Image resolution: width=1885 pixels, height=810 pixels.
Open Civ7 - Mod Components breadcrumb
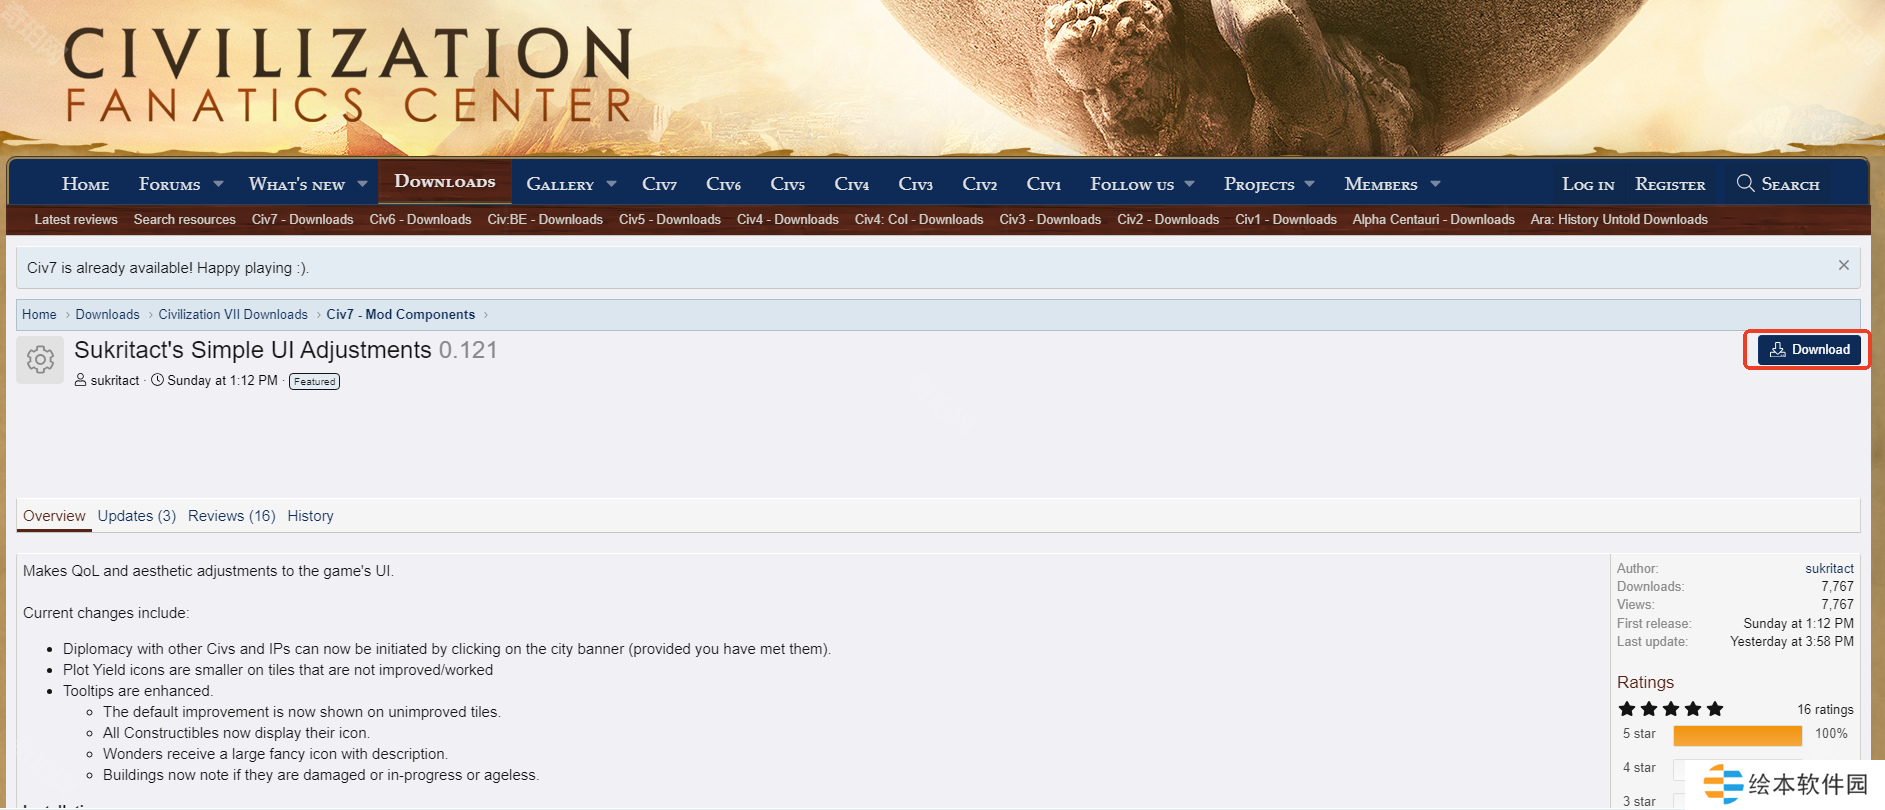[x=400, y=314]
